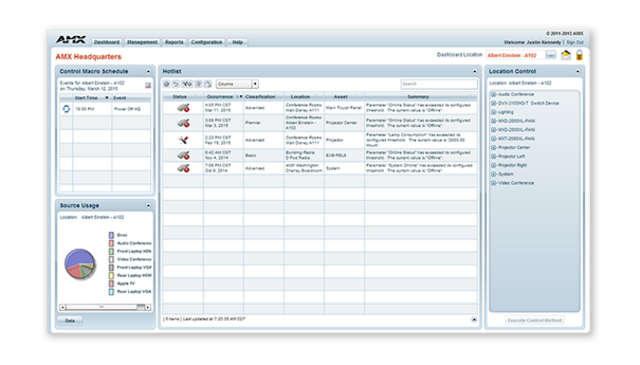Open the Help tab
The image size is (640, 365).
pyautogui.click(x=238, y=42)
